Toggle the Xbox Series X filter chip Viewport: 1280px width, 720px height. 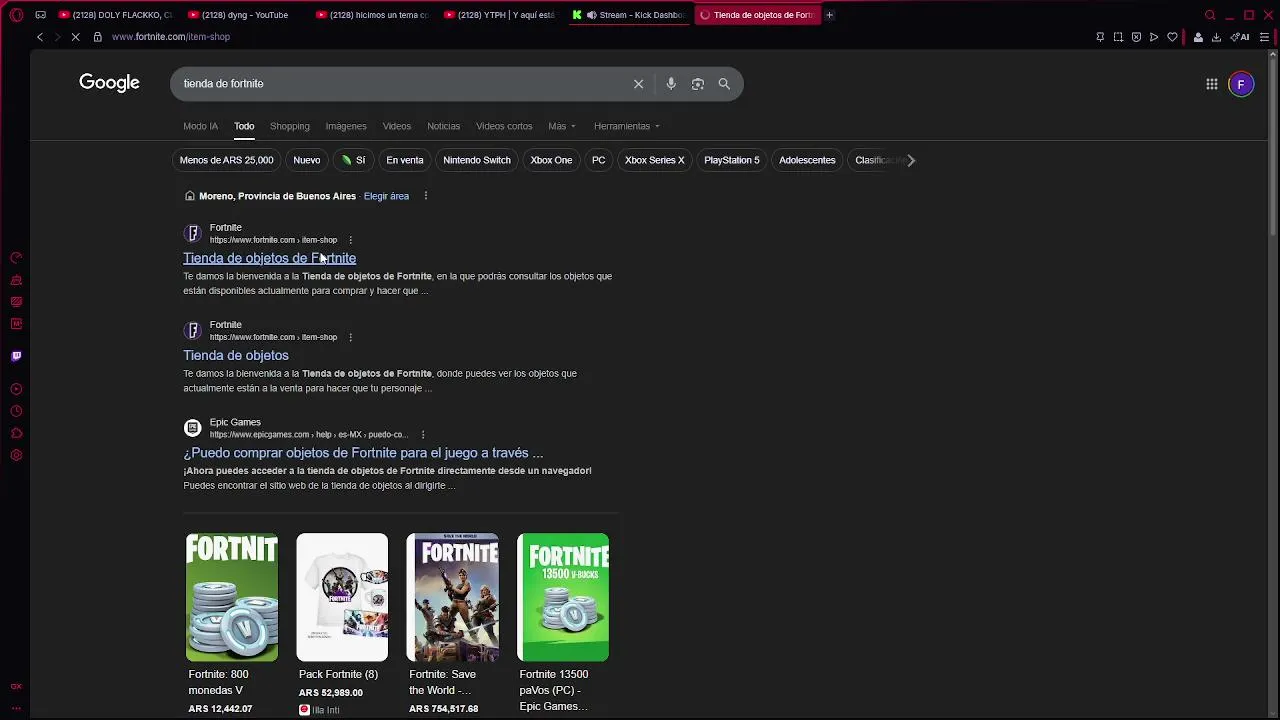pyautogui.click(x=655, y=160)
